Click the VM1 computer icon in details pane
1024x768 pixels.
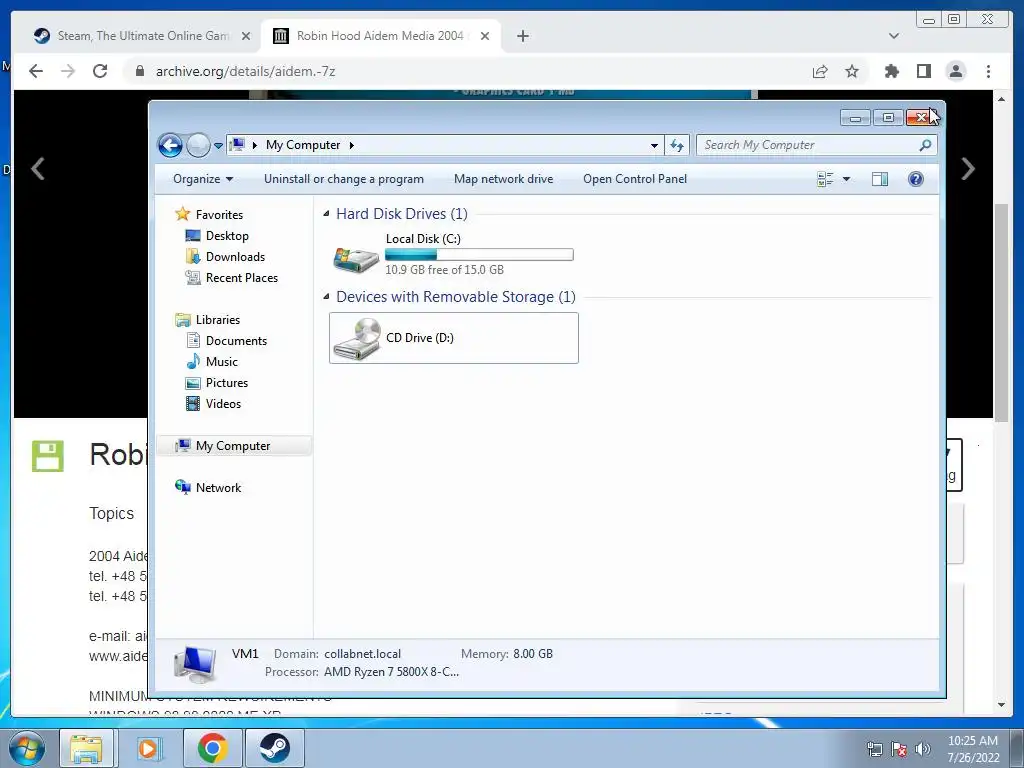click(195, 664)
